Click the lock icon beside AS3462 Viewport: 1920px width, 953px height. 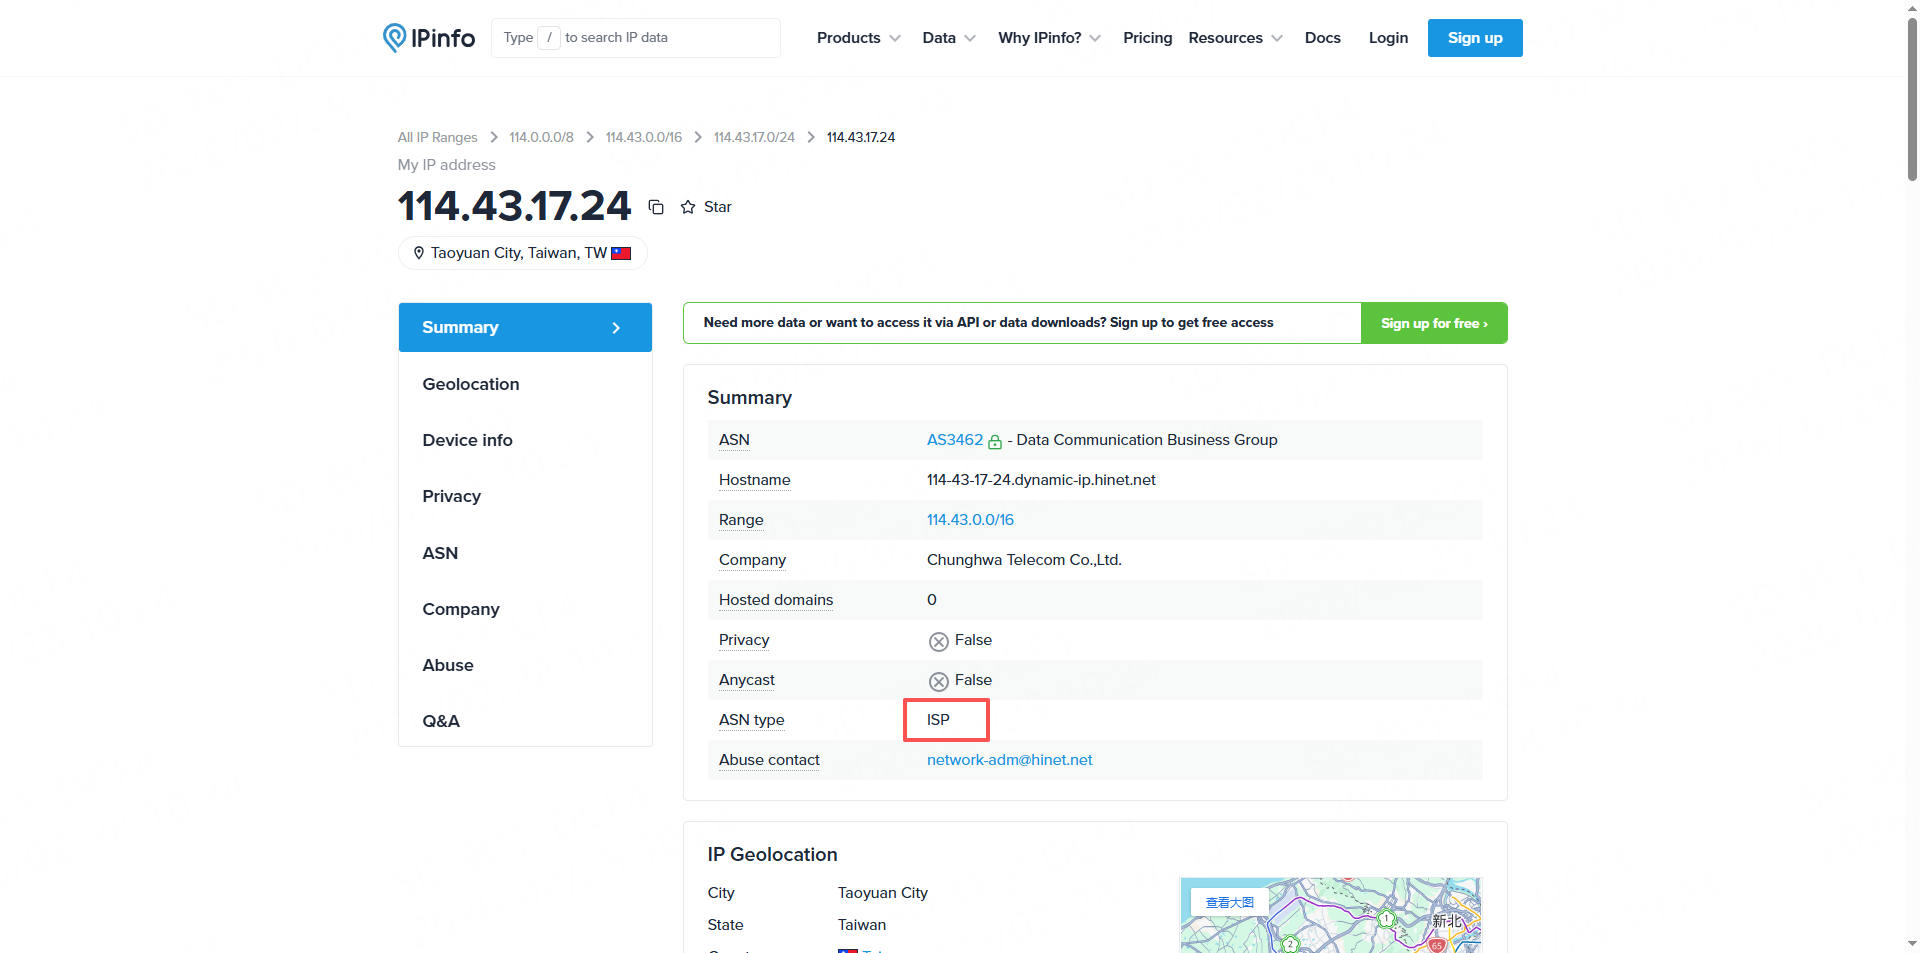[995, 441]
